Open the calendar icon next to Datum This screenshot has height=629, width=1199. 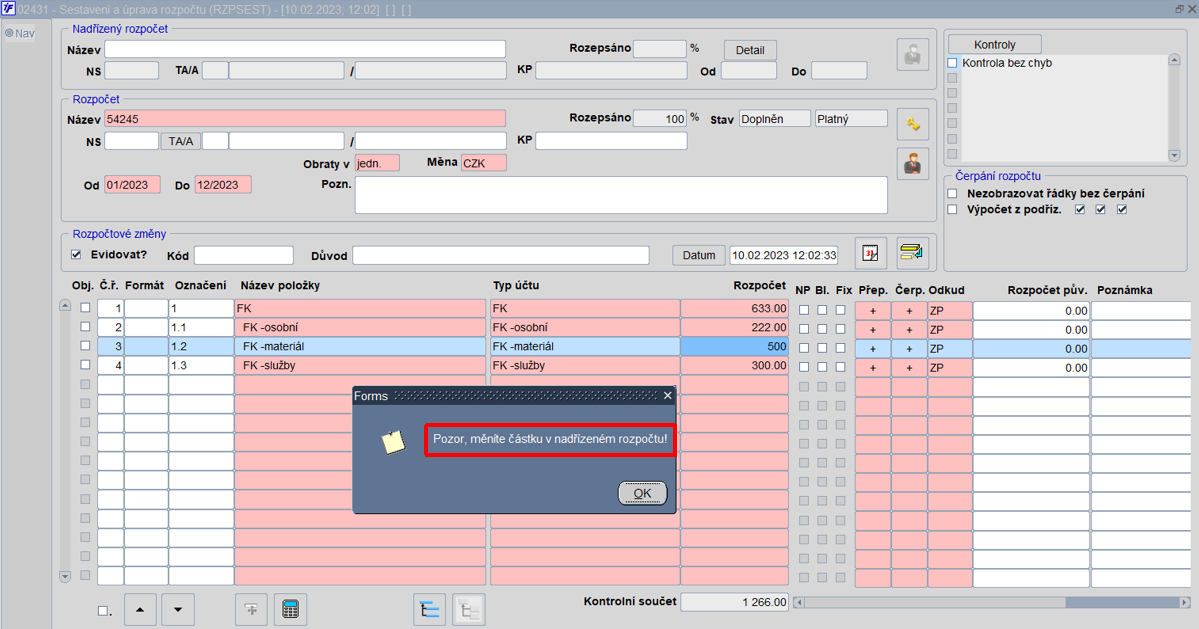coord(870,254)
